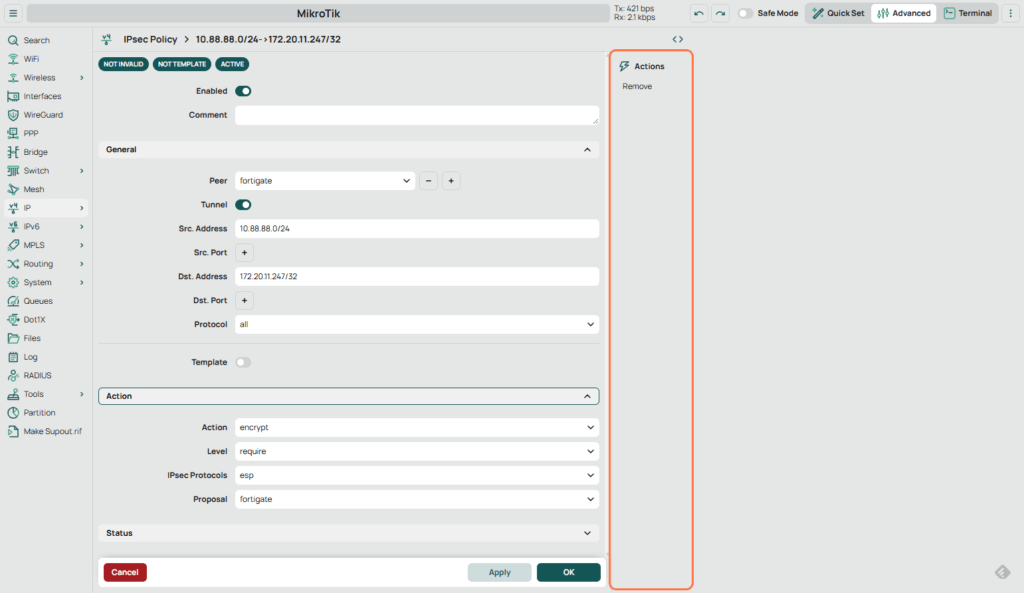Click the WireGuard shield icon

point(13,115)
